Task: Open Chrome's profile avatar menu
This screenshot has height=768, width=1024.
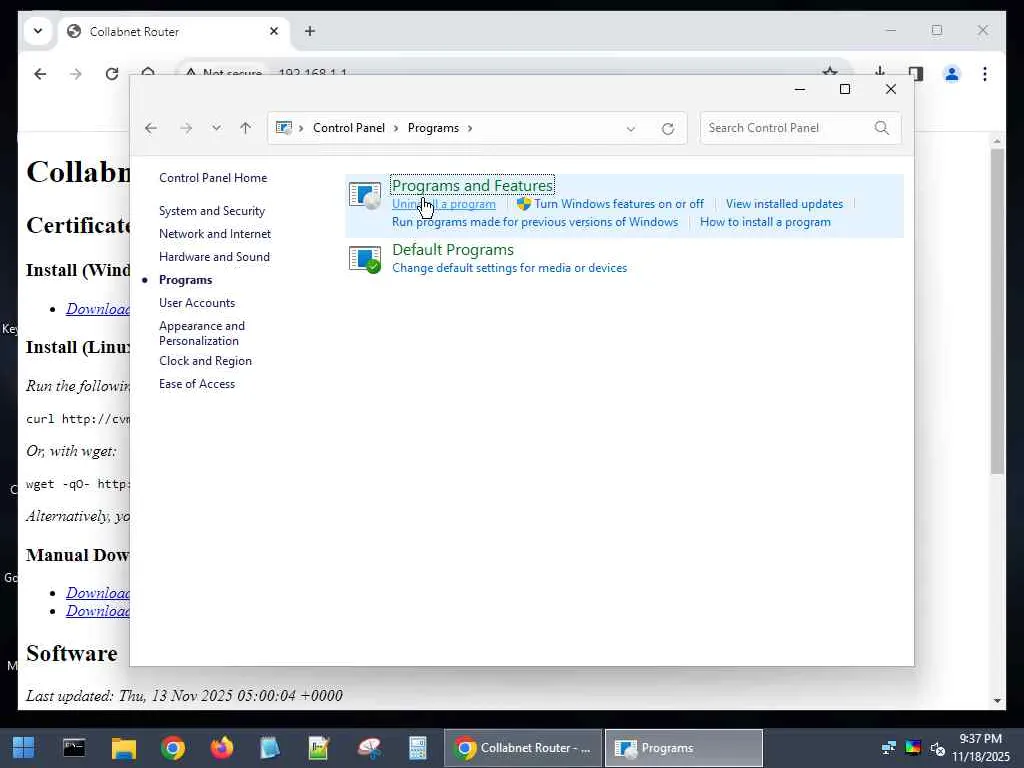Action: tap(952, 74)
